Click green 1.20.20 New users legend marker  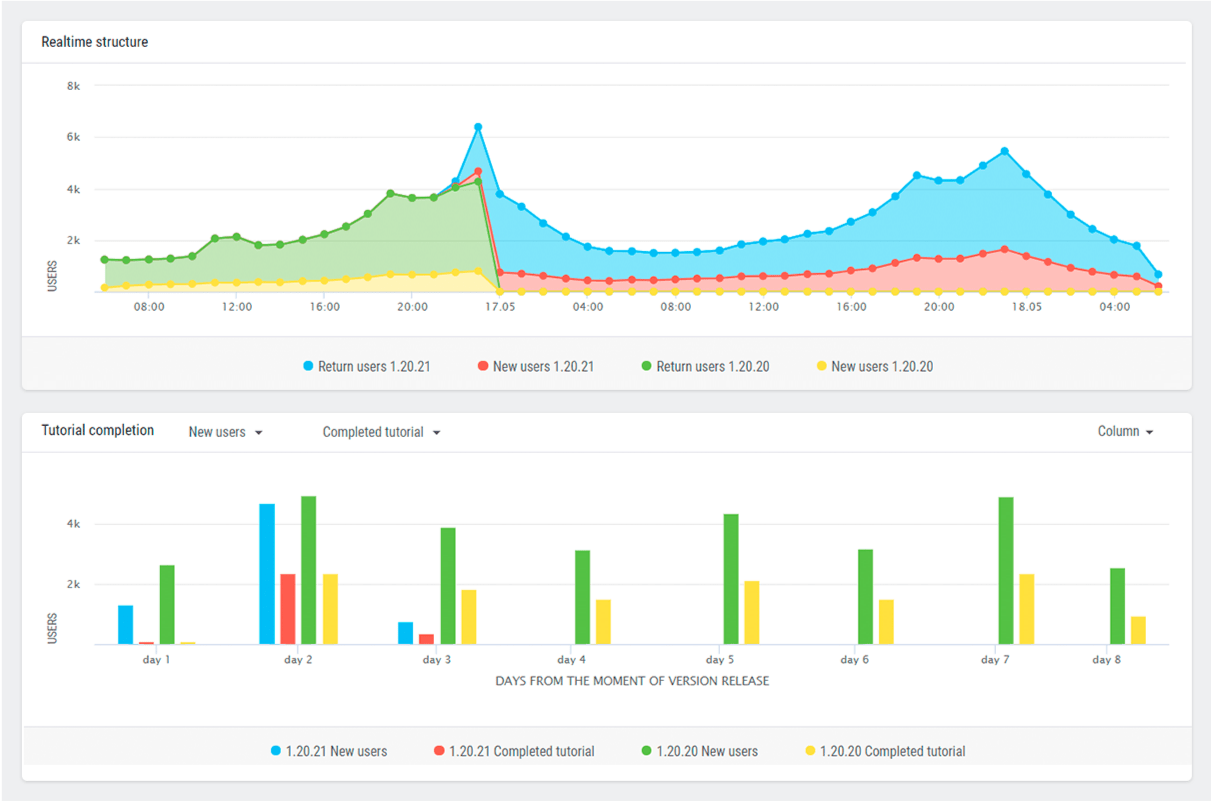[x=647, y=751]
